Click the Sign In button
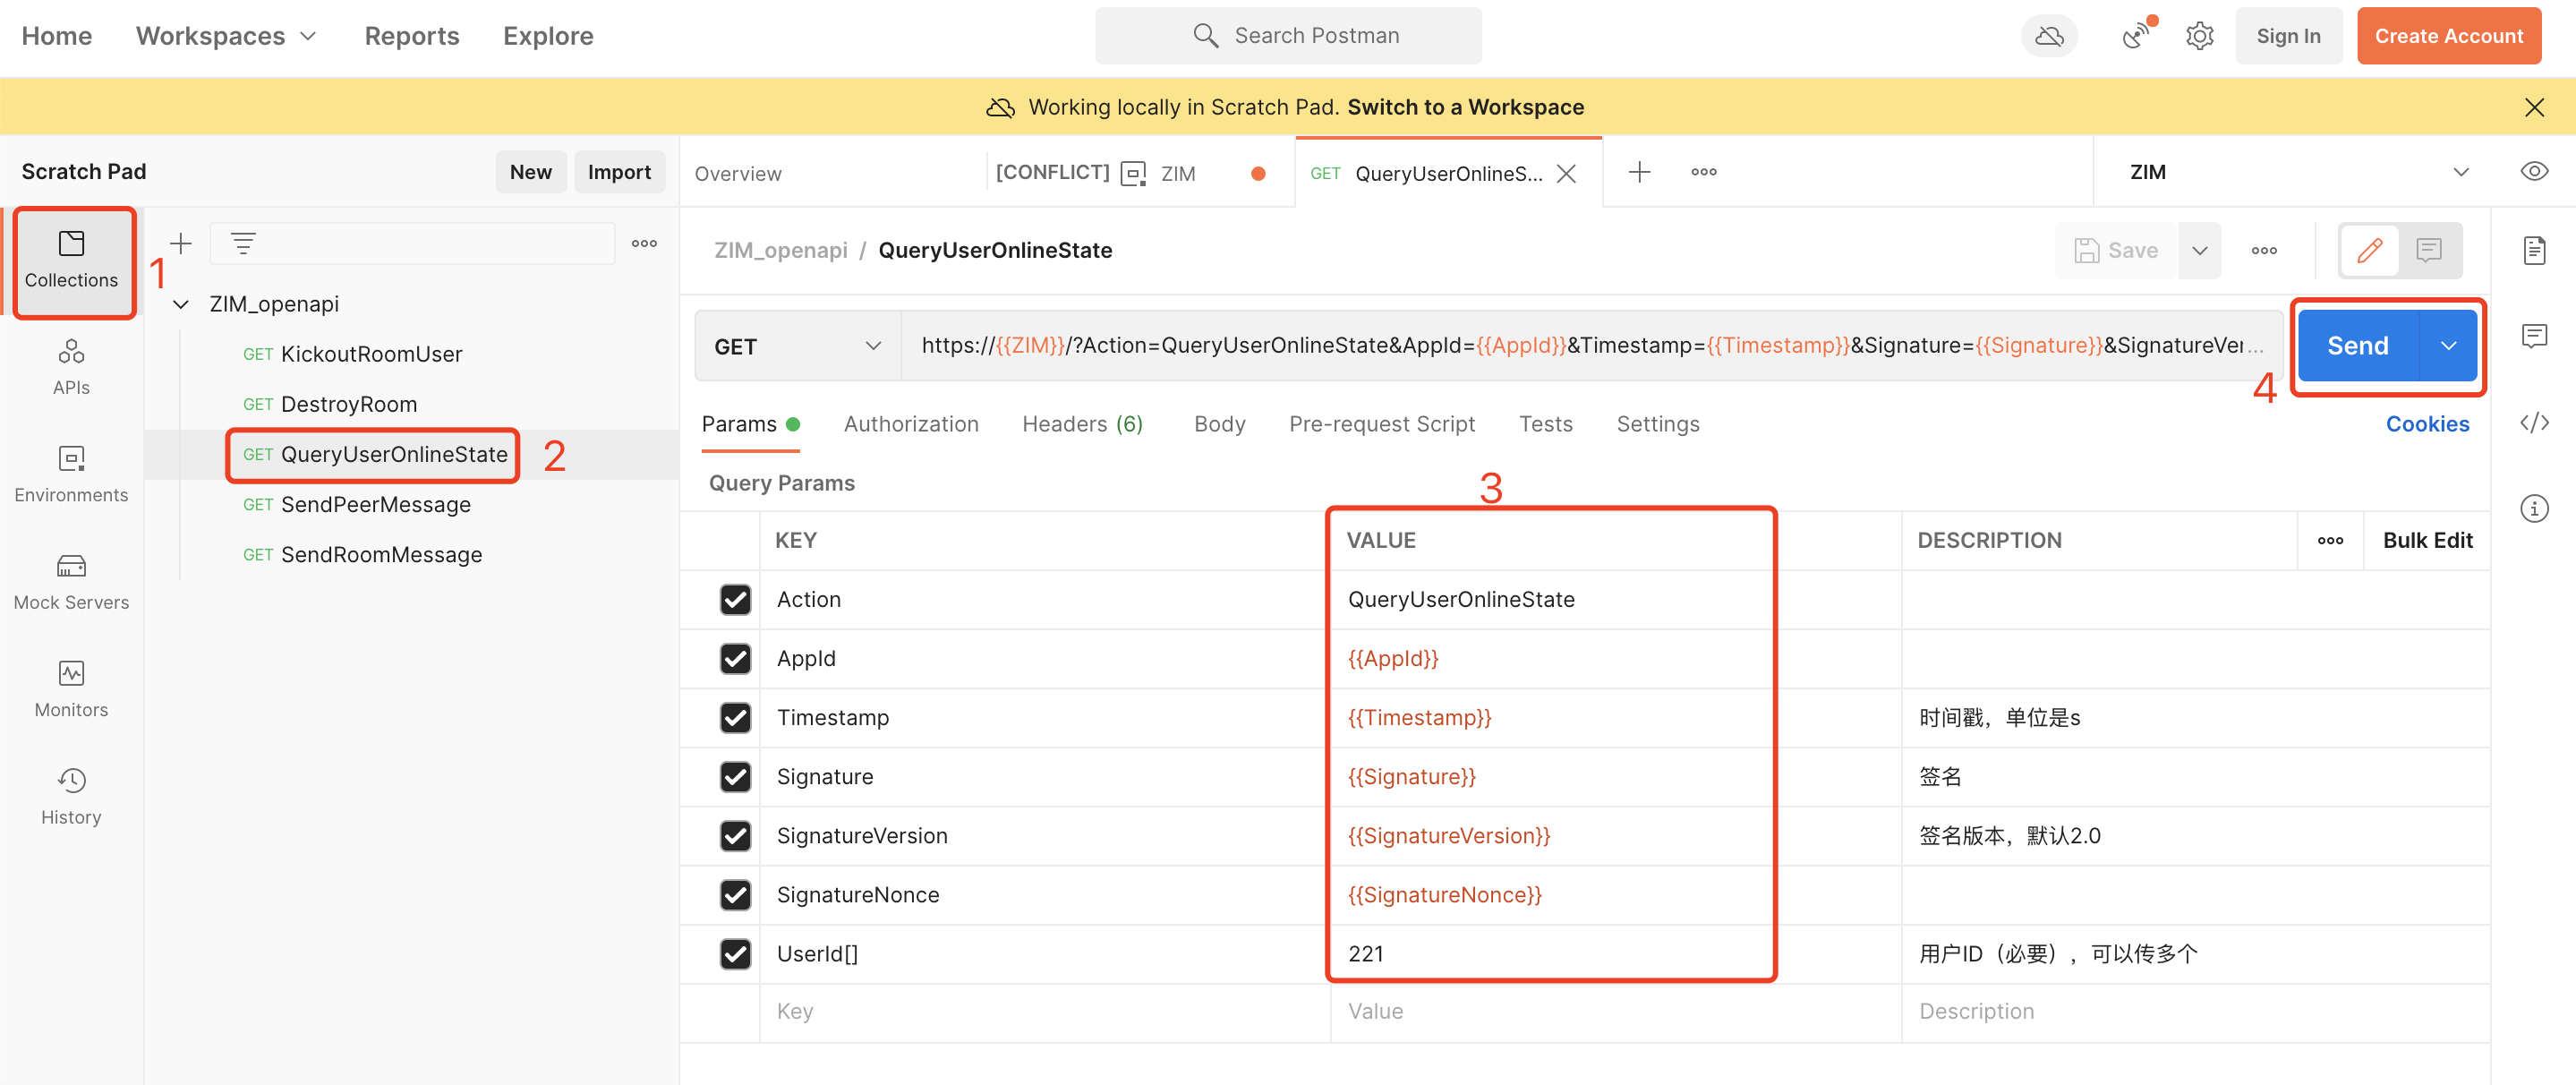This screenshot has width=2576, height=1085. 2288,36
